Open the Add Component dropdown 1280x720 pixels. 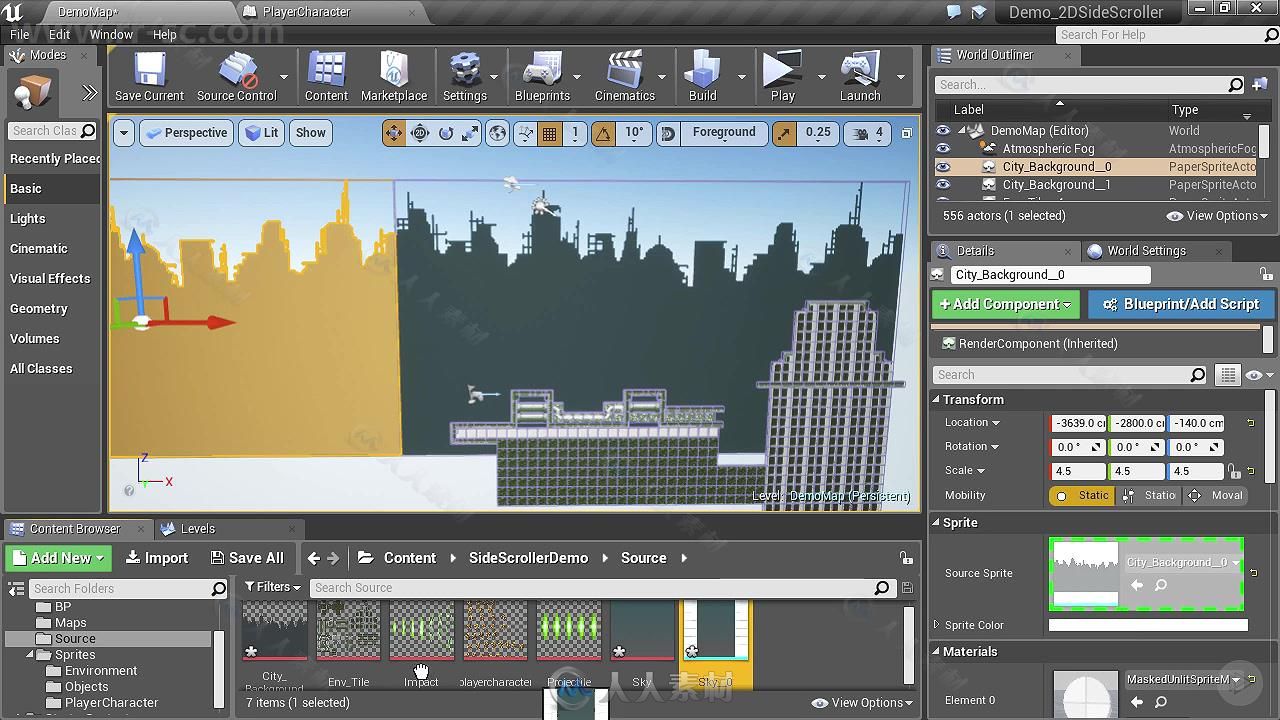[1006, 304]
